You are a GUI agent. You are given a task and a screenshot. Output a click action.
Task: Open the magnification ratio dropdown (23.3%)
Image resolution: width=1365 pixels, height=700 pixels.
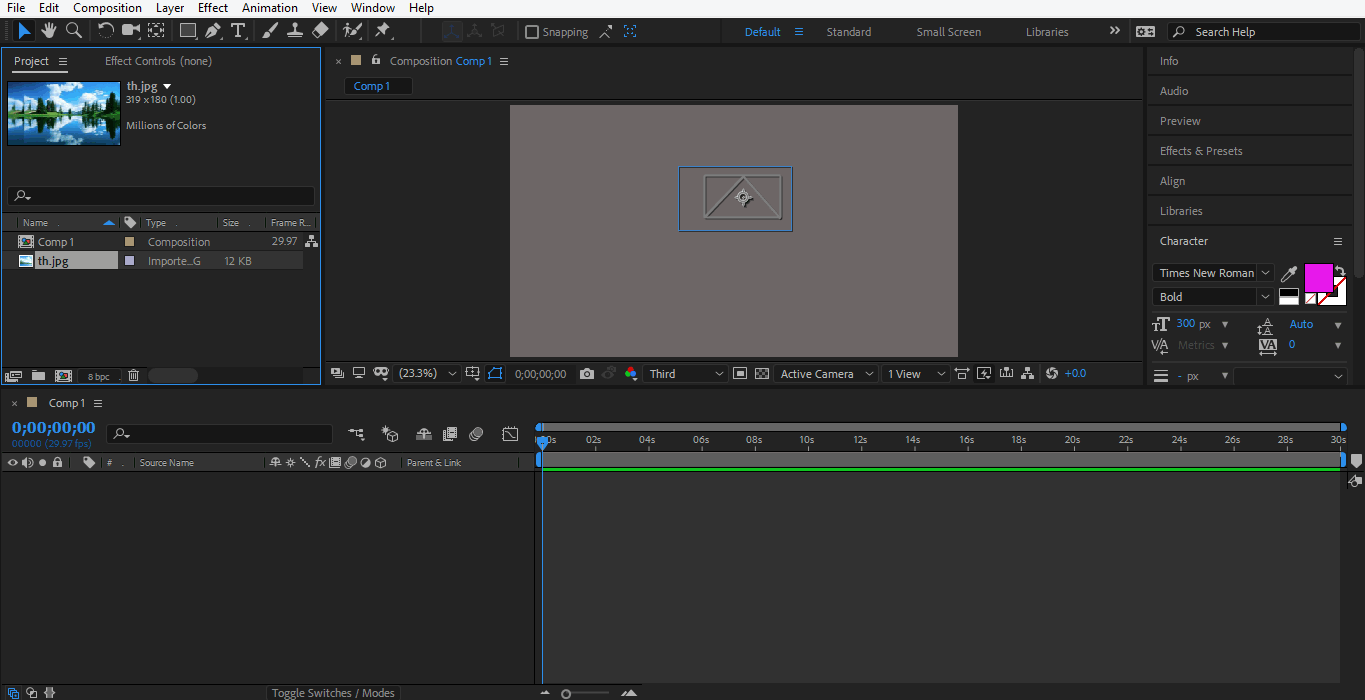point(427,374)
